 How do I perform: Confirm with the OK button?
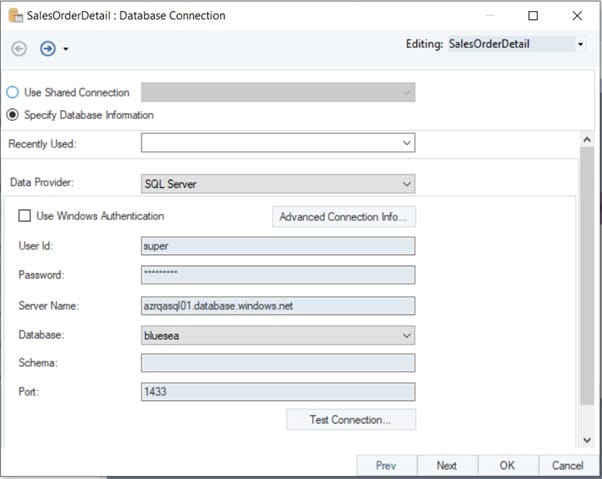click(507, 466)
